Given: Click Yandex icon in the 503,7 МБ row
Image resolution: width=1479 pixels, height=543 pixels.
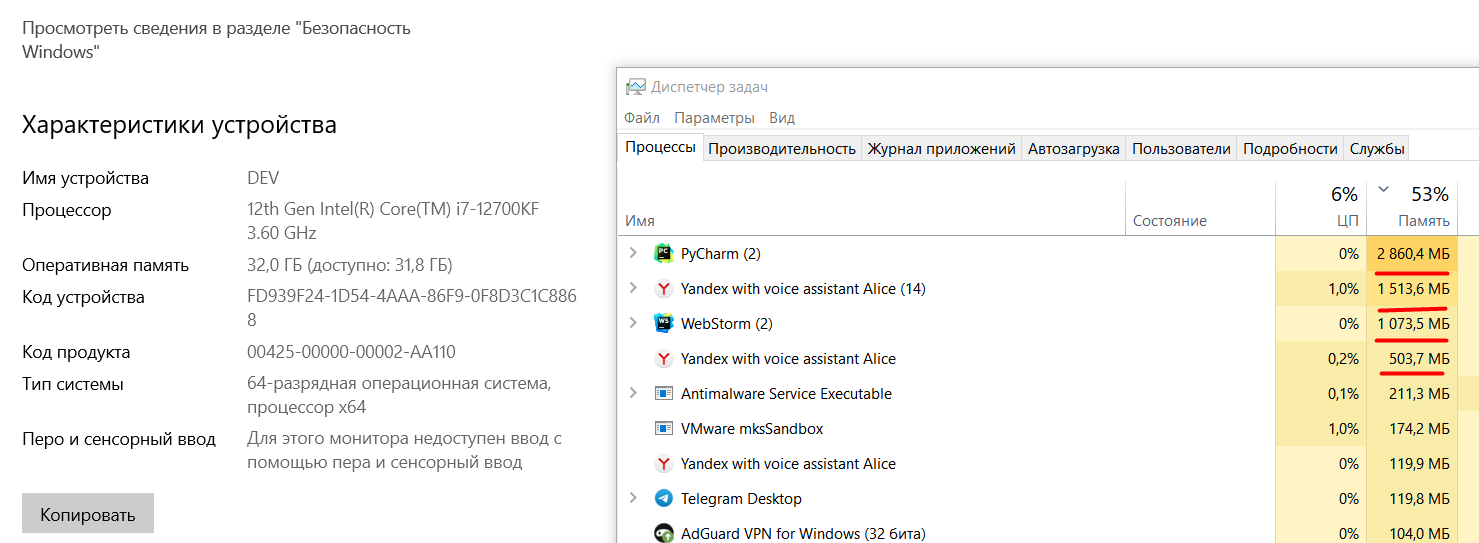Looking at the screenshot, I should [663, 359].
